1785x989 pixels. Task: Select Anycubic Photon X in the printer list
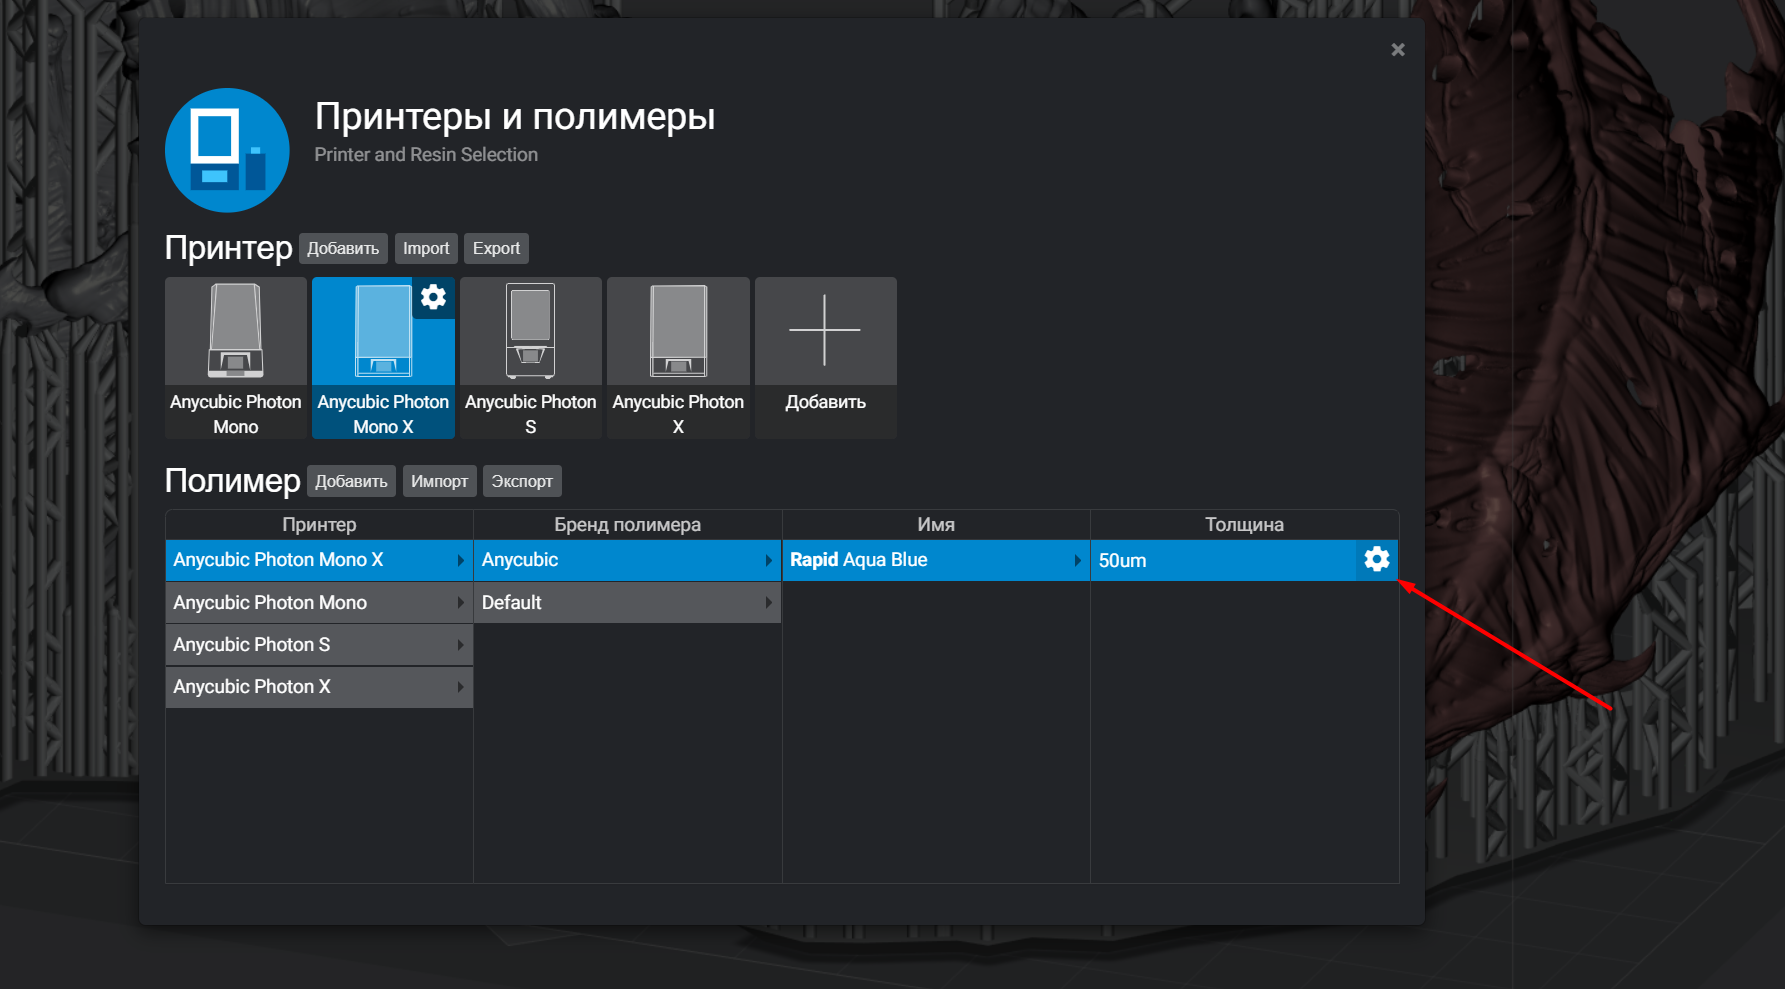[319, 687]
